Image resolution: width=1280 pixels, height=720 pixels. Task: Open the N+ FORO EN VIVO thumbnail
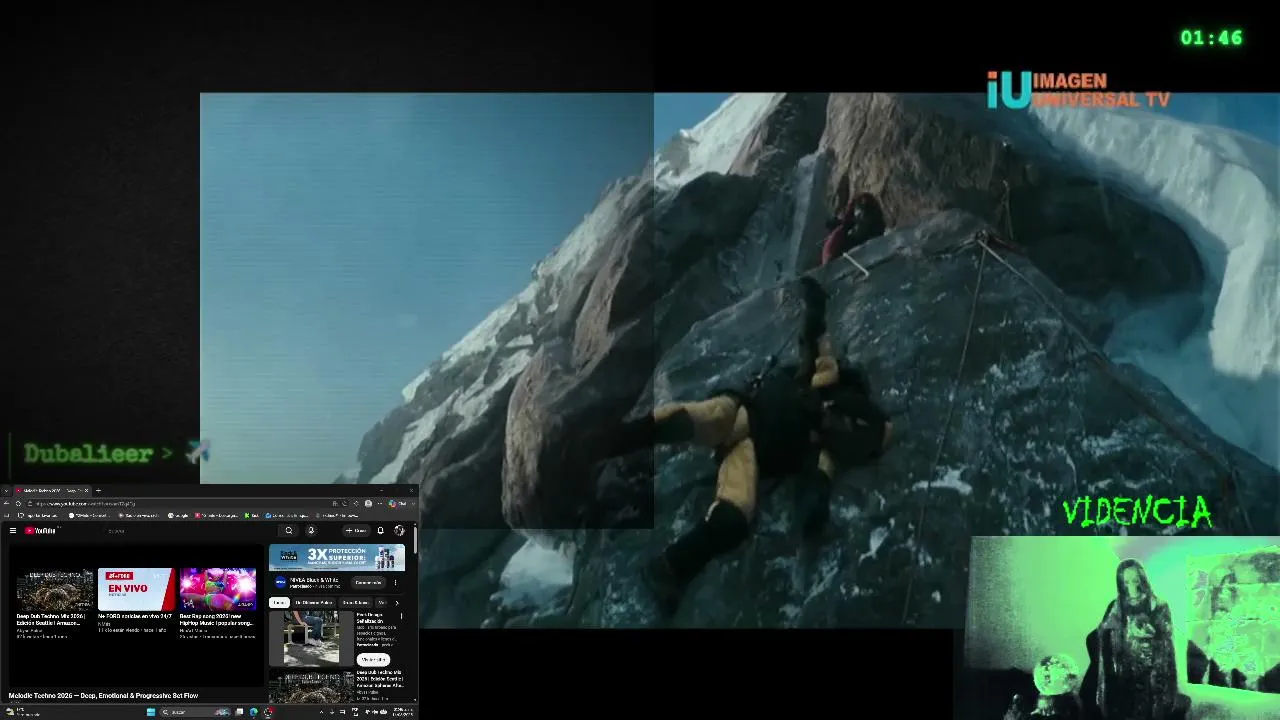coord(137,589)
